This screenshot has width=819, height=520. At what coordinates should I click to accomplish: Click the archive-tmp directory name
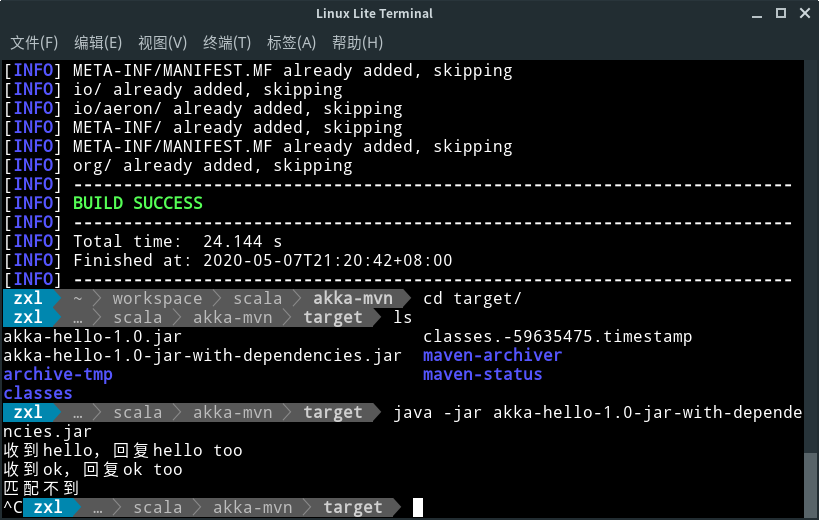coord(58,374)
